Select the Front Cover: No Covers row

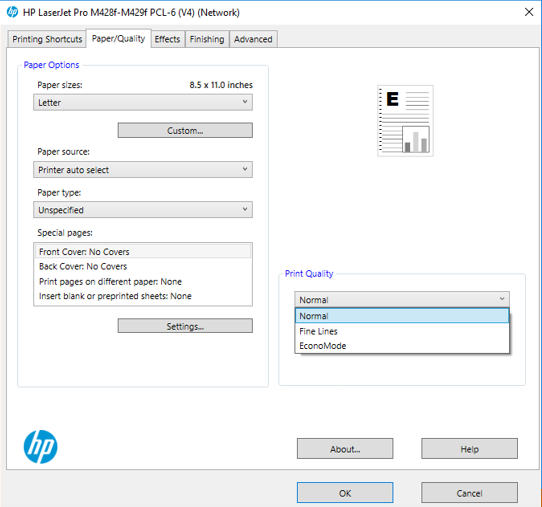(x=143, y=252)
